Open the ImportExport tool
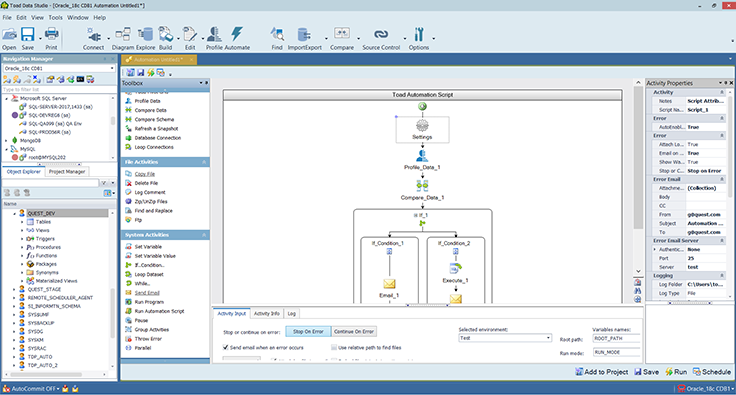Image resolution: width=736 pixels, height=395 pixels. pyautogui.click(x=305, y=38)
